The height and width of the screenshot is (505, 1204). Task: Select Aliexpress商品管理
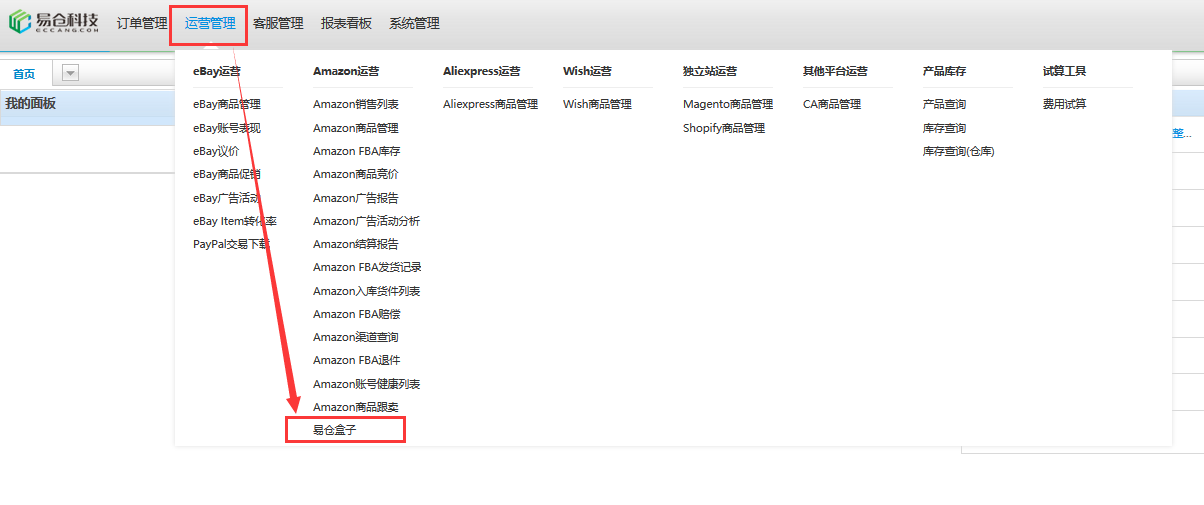(490, 105)
